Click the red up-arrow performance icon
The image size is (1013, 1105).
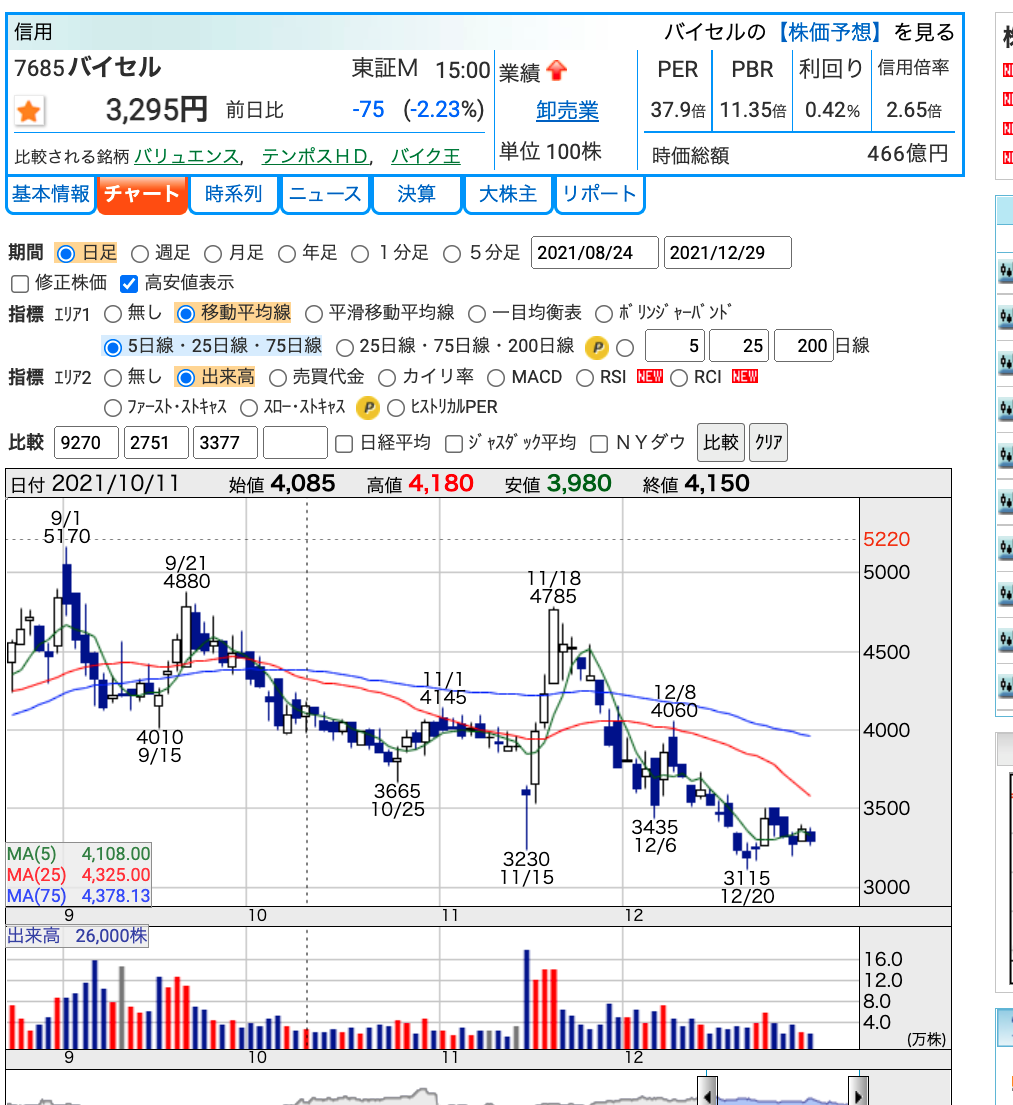pos(557,70)
